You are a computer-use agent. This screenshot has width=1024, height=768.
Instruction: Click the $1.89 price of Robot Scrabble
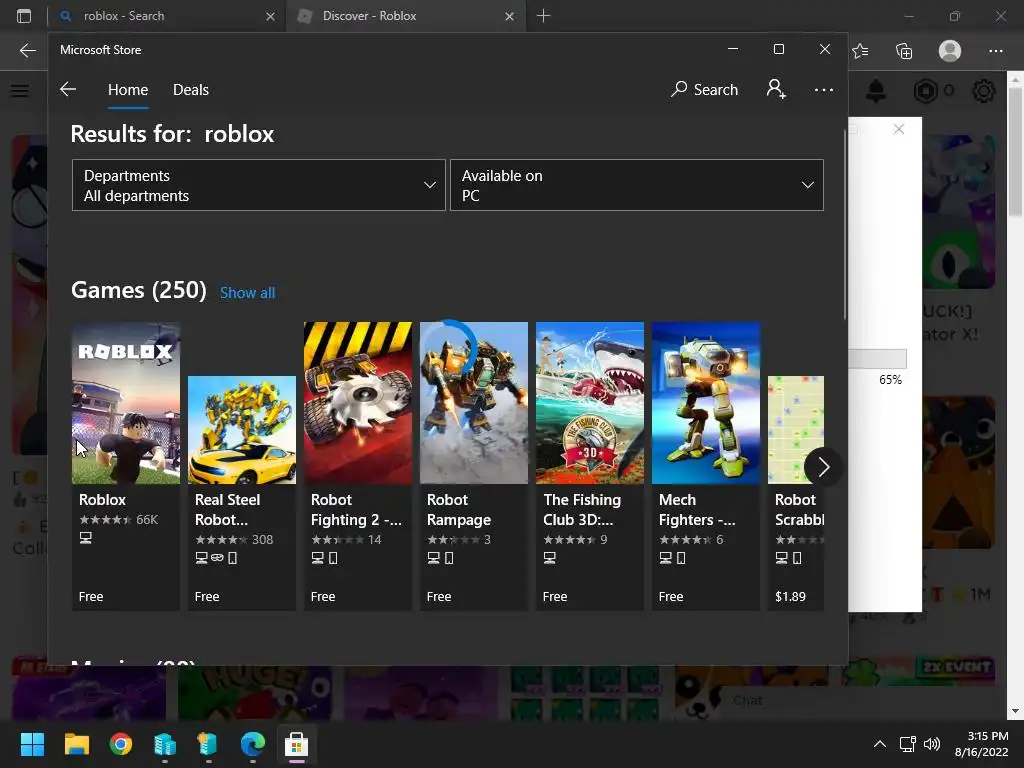[790, 596]
